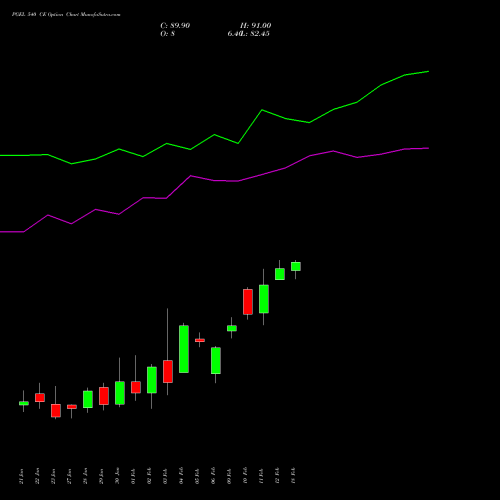The width and height of the screenshot is (500, 500).
Task: Select the 09 Feb date label
Action: [230, 476]
